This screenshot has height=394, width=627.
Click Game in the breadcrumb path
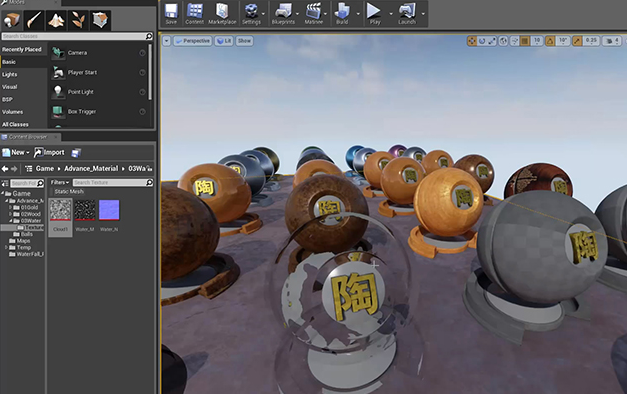pos(45,168)
